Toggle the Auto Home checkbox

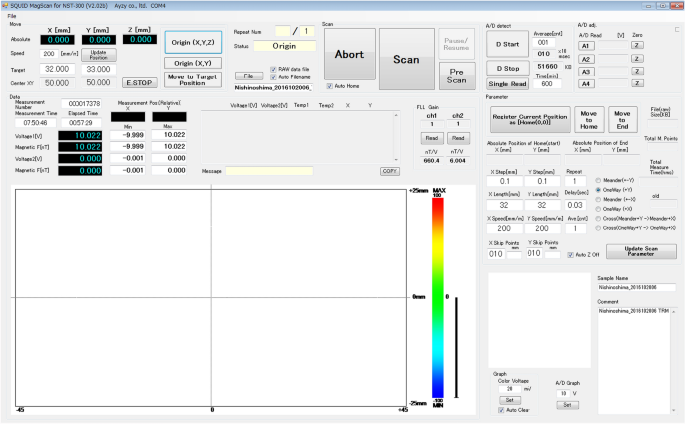(330, 86)
